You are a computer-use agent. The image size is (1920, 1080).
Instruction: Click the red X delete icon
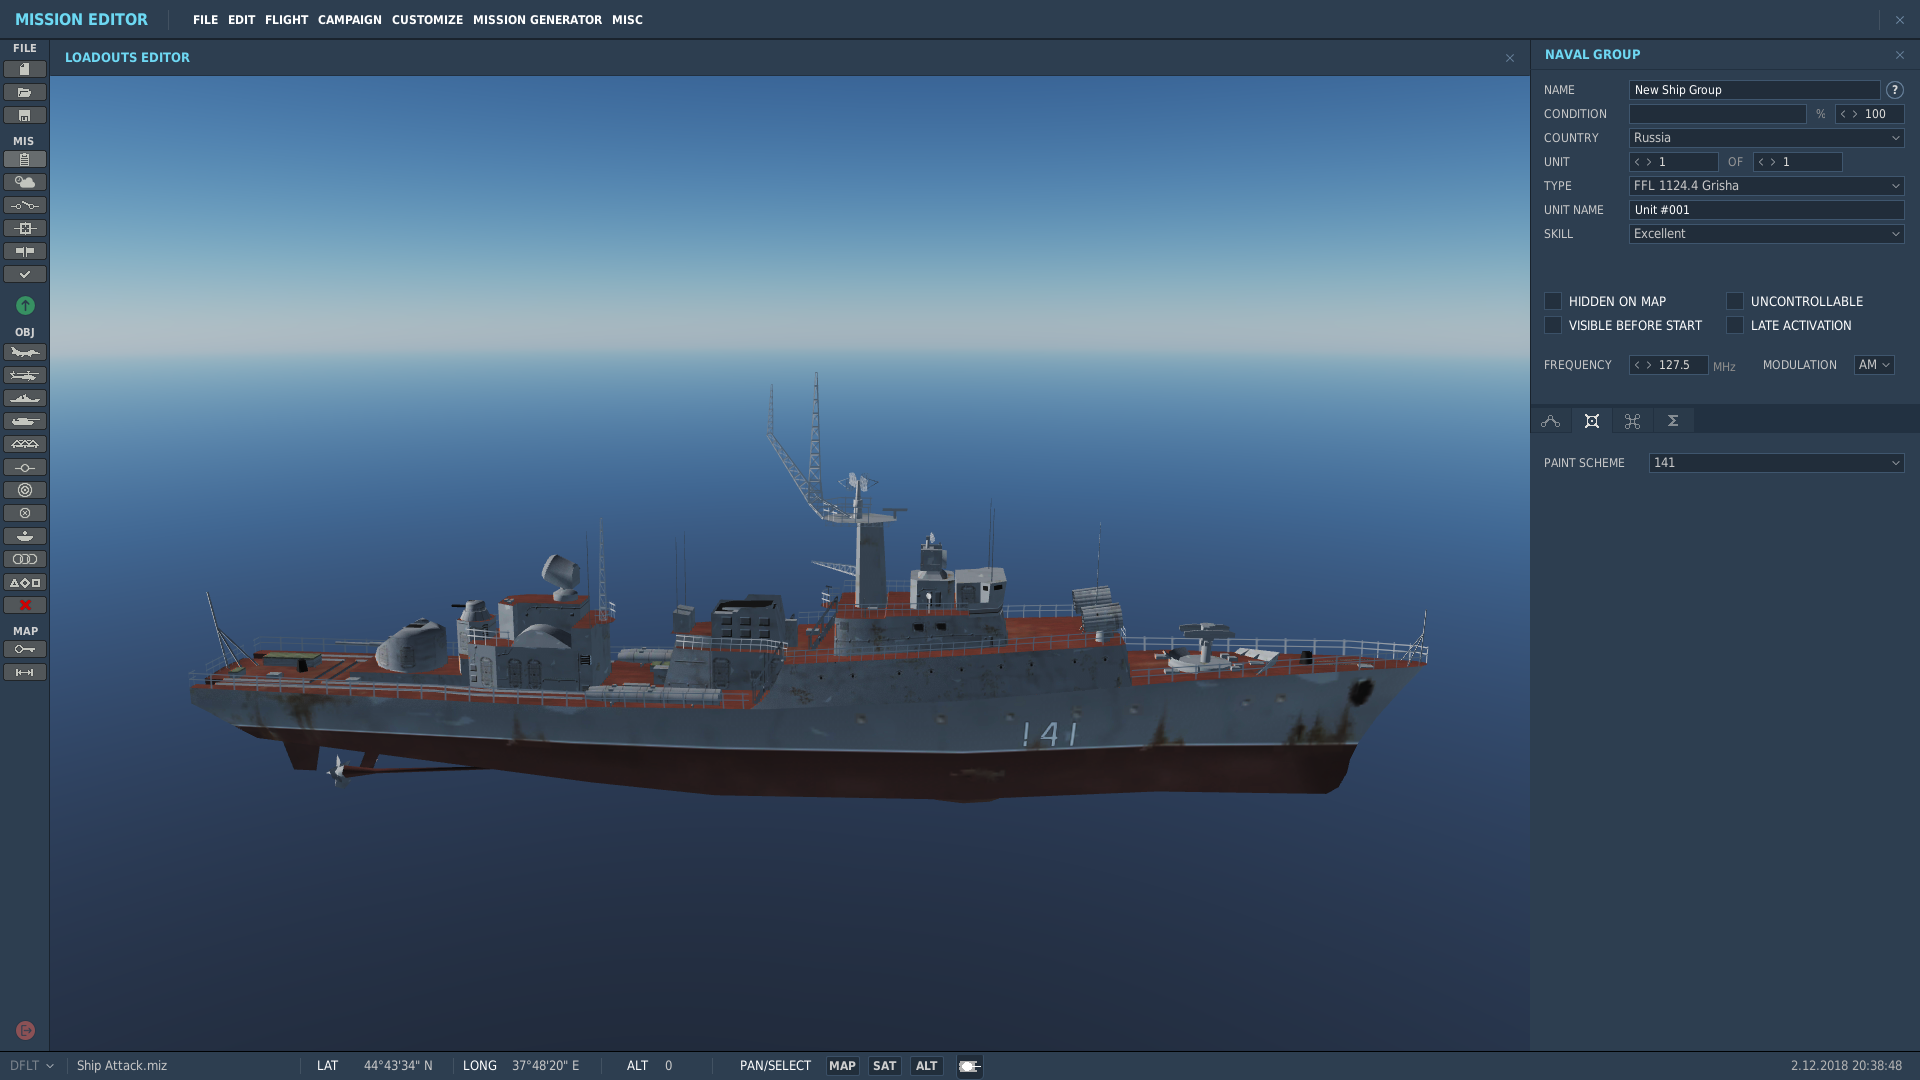click(x=25, y=605)
